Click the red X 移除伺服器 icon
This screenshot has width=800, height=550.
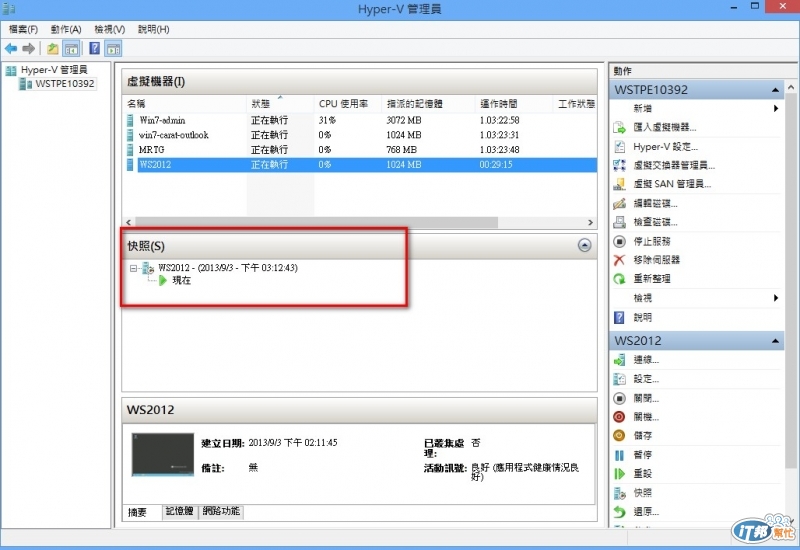click(x=619, y=260)
